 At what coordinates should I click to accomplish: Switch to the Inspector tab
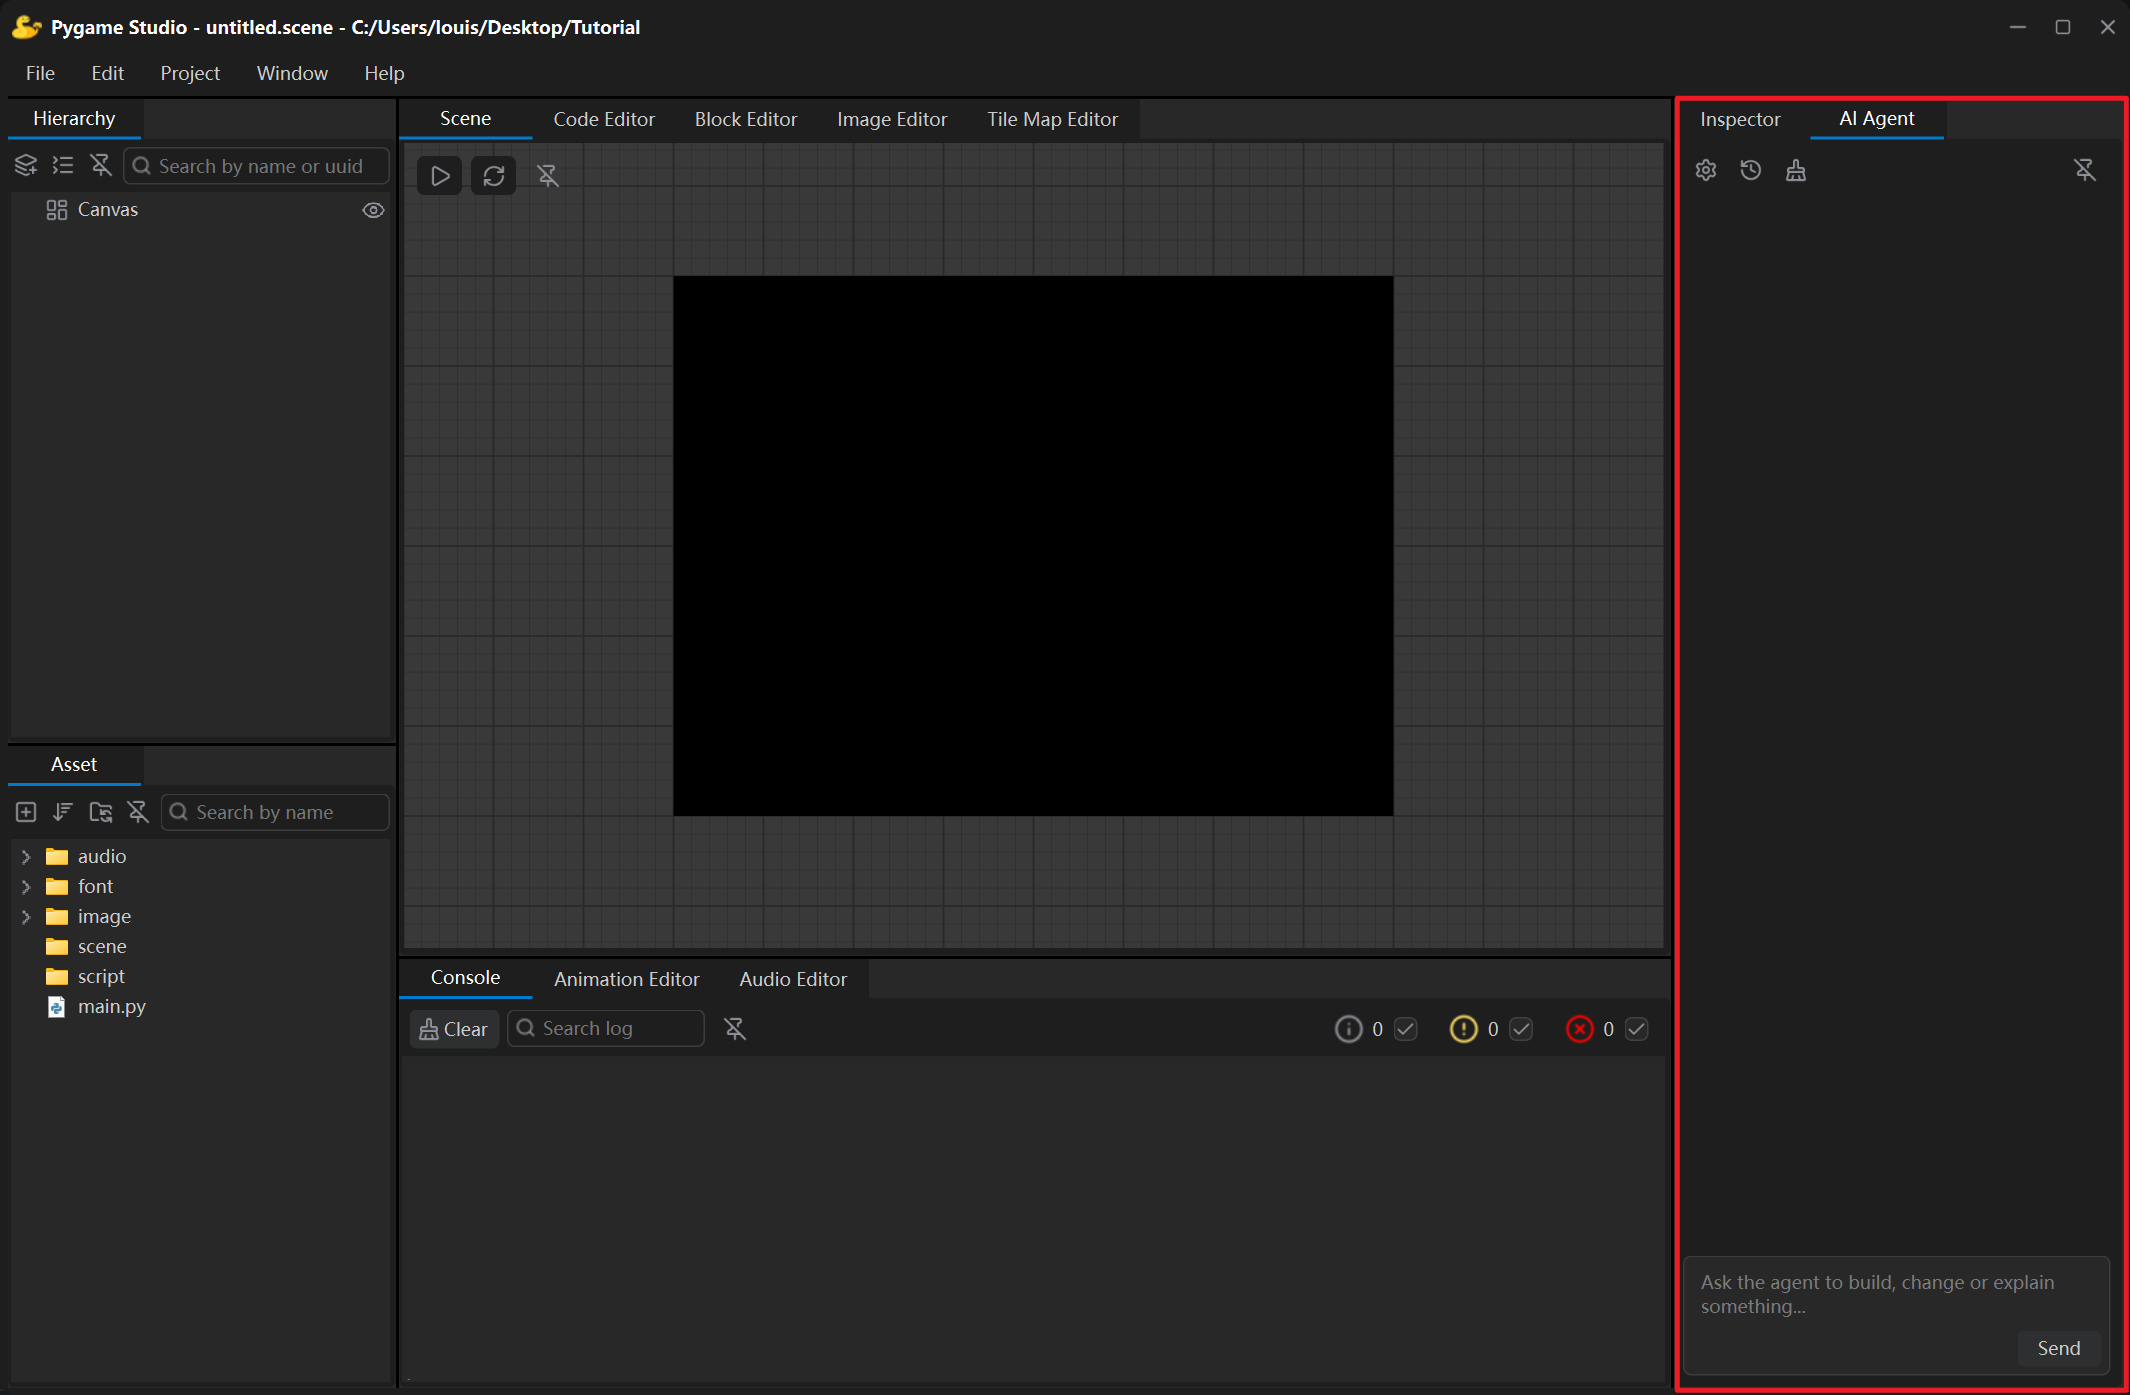[x=1740, y=119]
